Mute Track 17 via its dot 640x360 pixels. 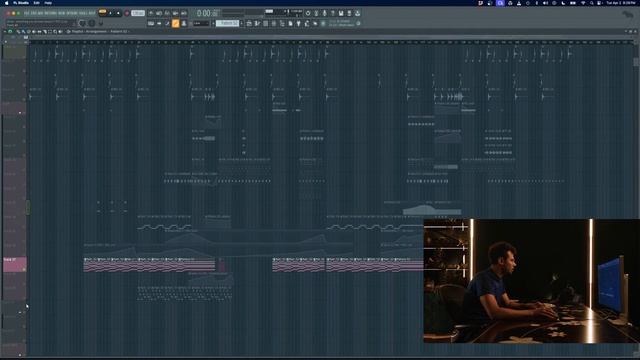point(25,269)
